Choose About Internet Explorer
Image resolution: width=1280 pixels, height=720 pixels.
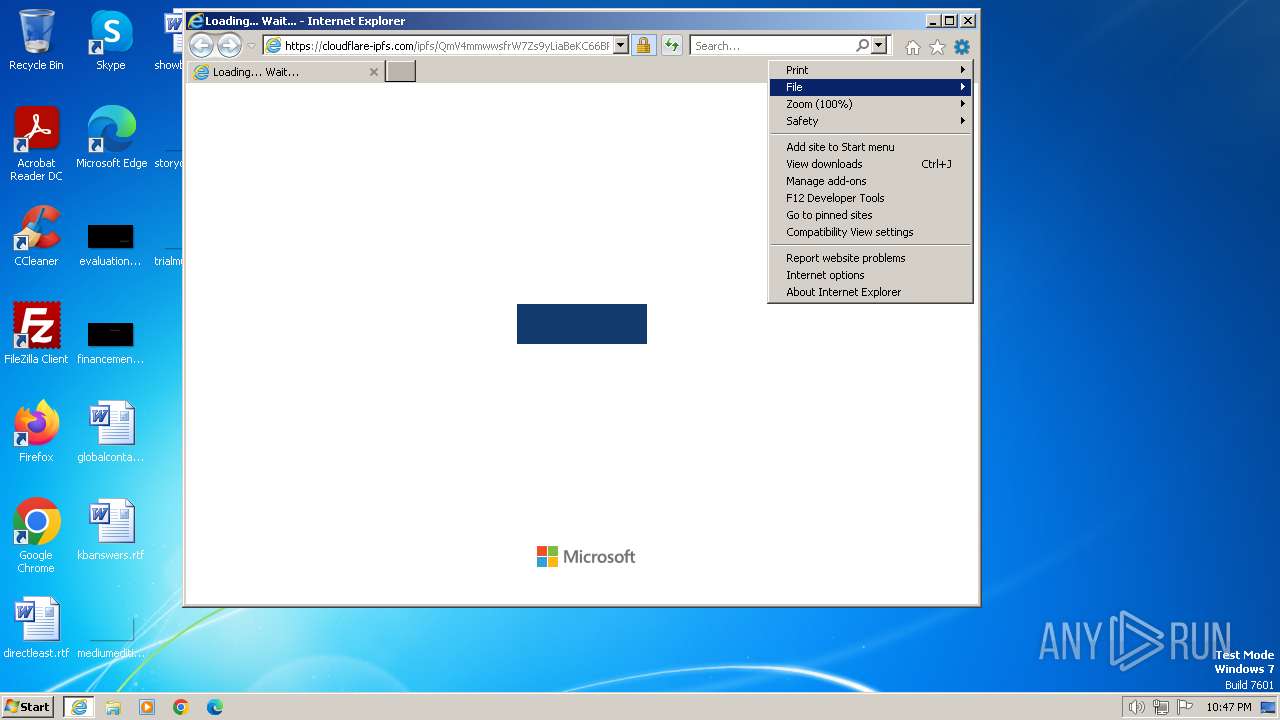[x=870, y=292]
